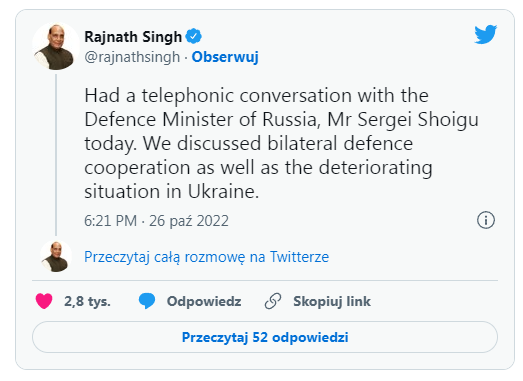
Task: Open Przeczytaj całą rozmowę na Twitterze
Action: [x=206, y=257]
